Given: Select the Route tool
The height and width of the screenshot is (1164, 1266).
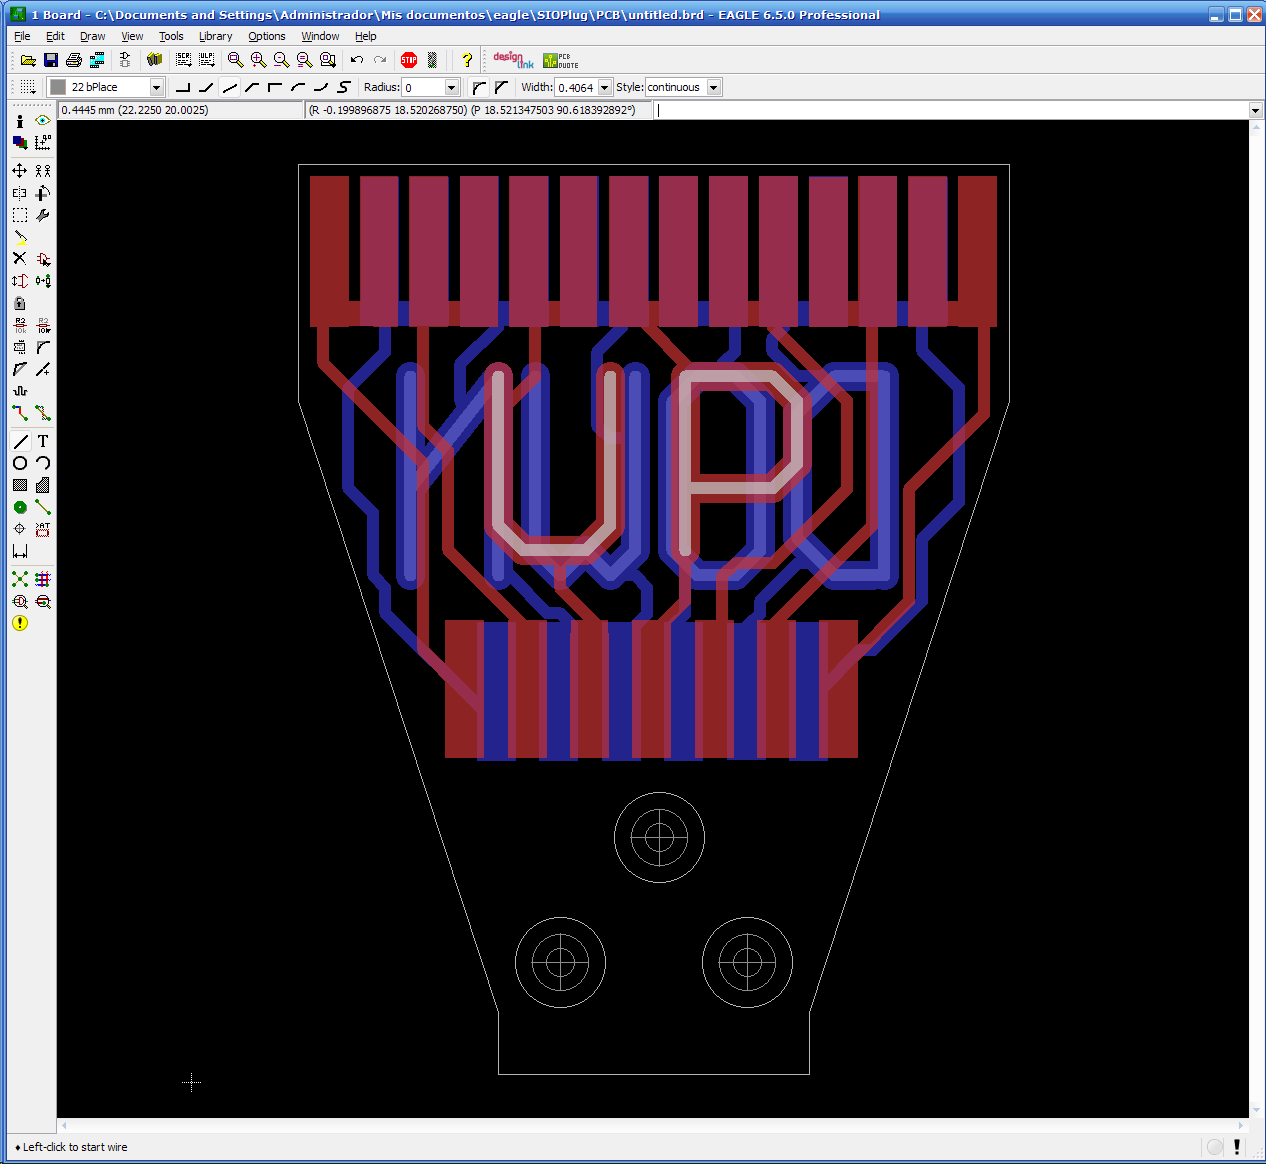Looking at the screenshot, I should click(19, 413).
